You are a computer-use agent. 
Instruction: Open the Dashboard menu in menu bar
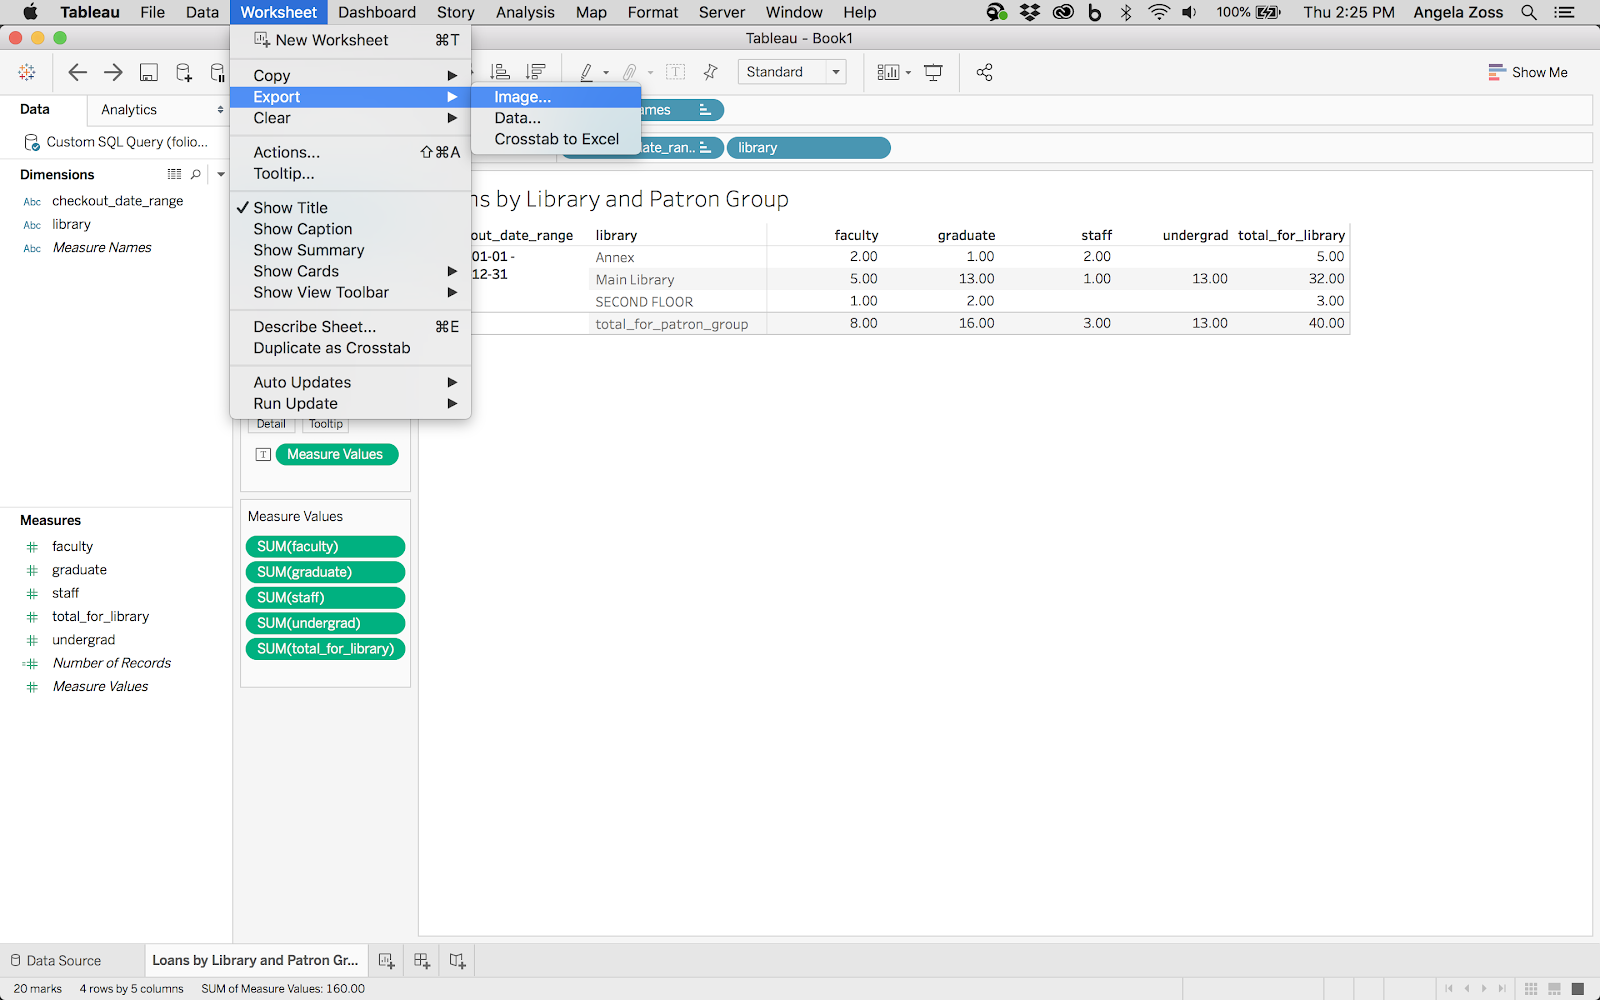point(377,12)
